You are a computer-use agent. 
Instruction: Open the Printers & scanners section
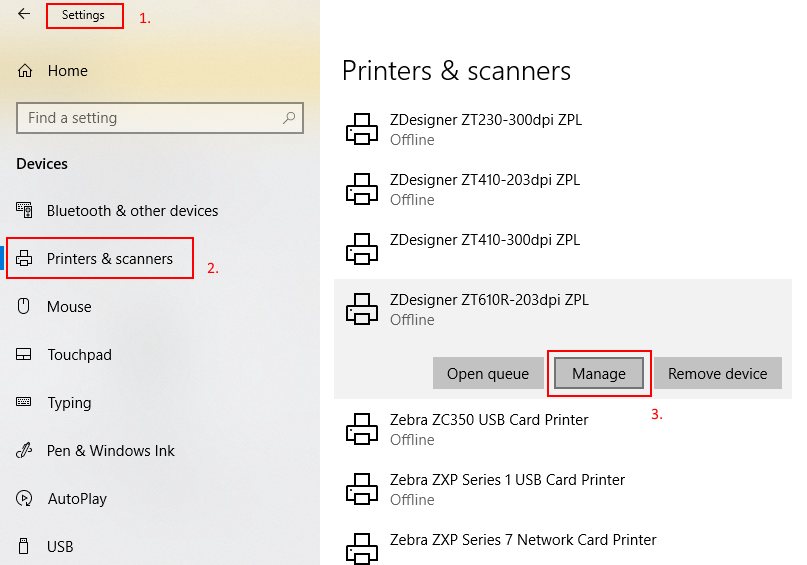[x=109, y=259]
